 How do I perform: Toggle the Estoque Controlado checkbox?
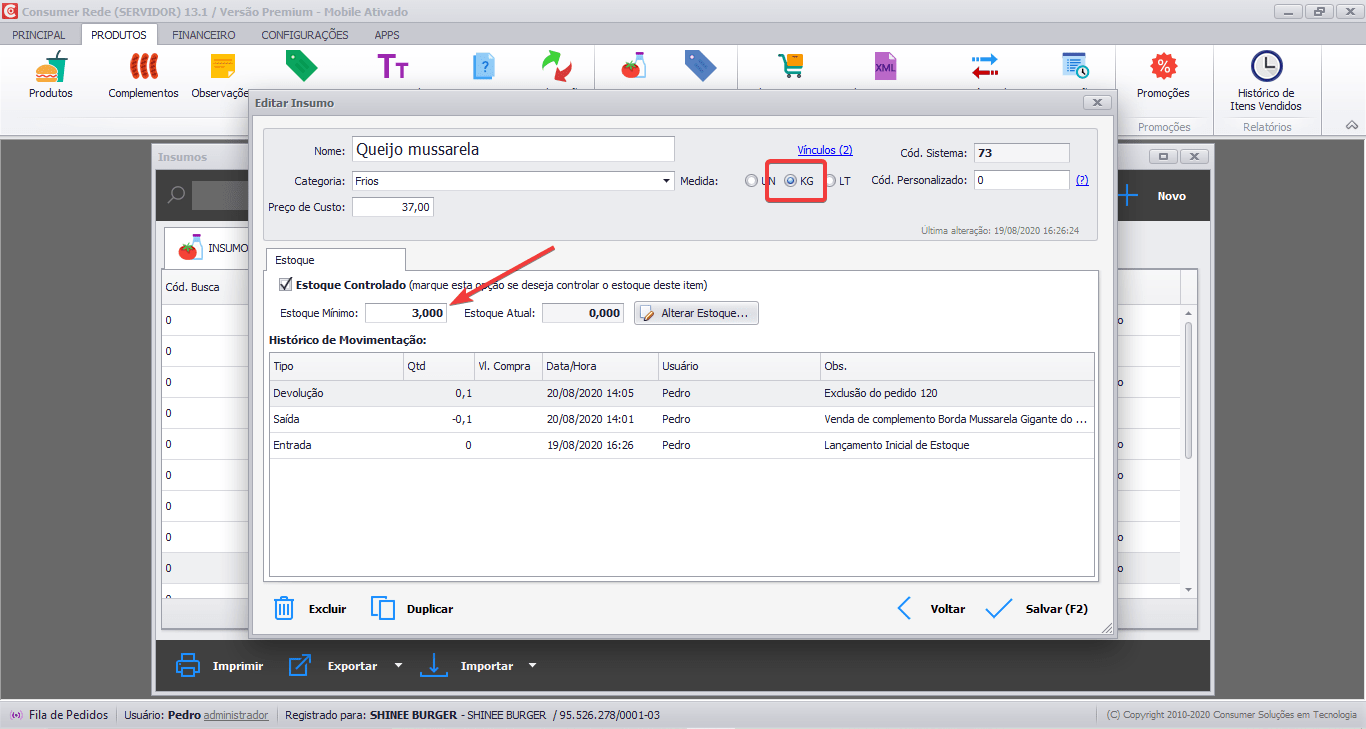point(286,284)
